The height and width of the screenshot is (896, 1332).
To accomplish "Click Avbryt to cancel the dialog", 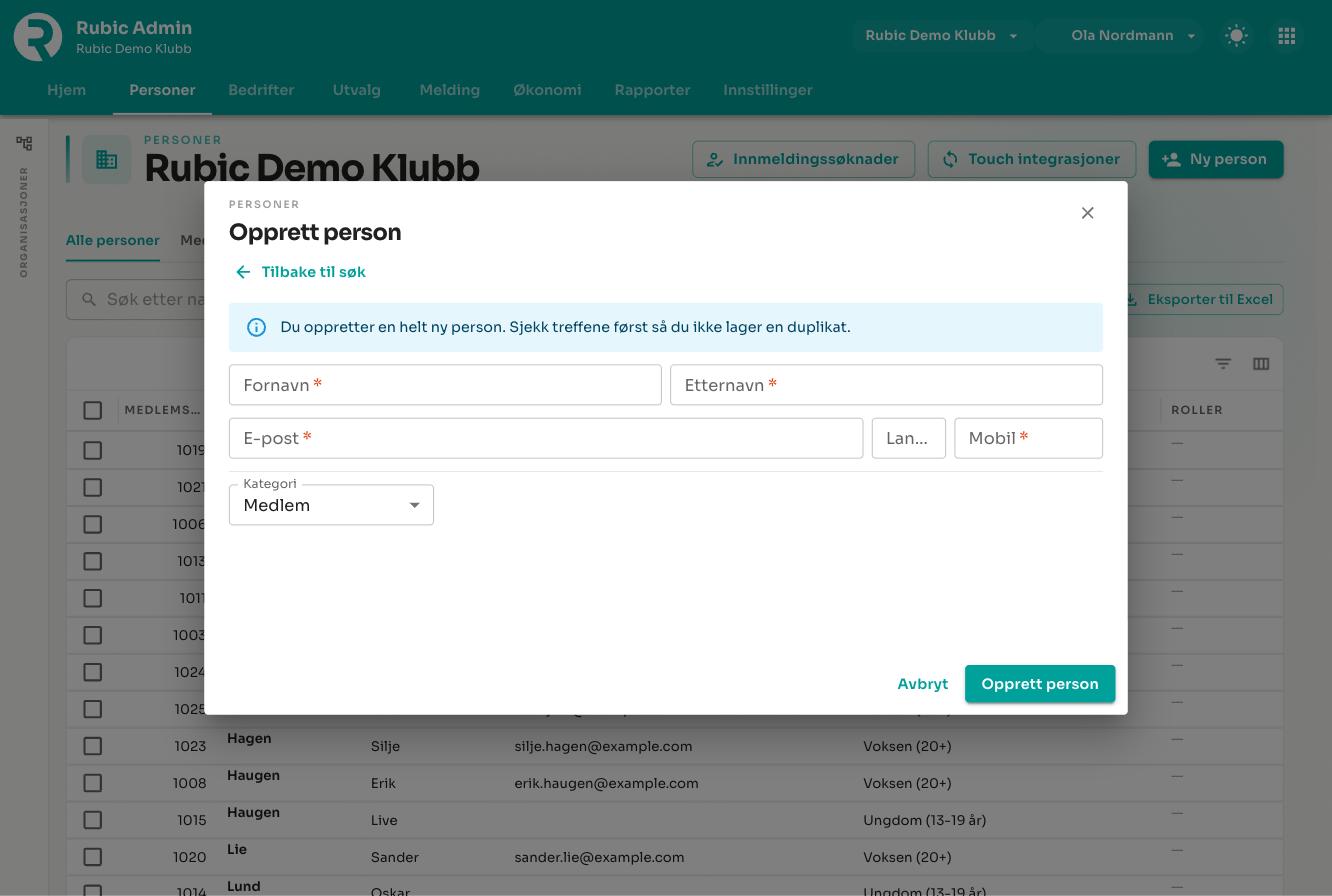I will (x=922, y=684).
